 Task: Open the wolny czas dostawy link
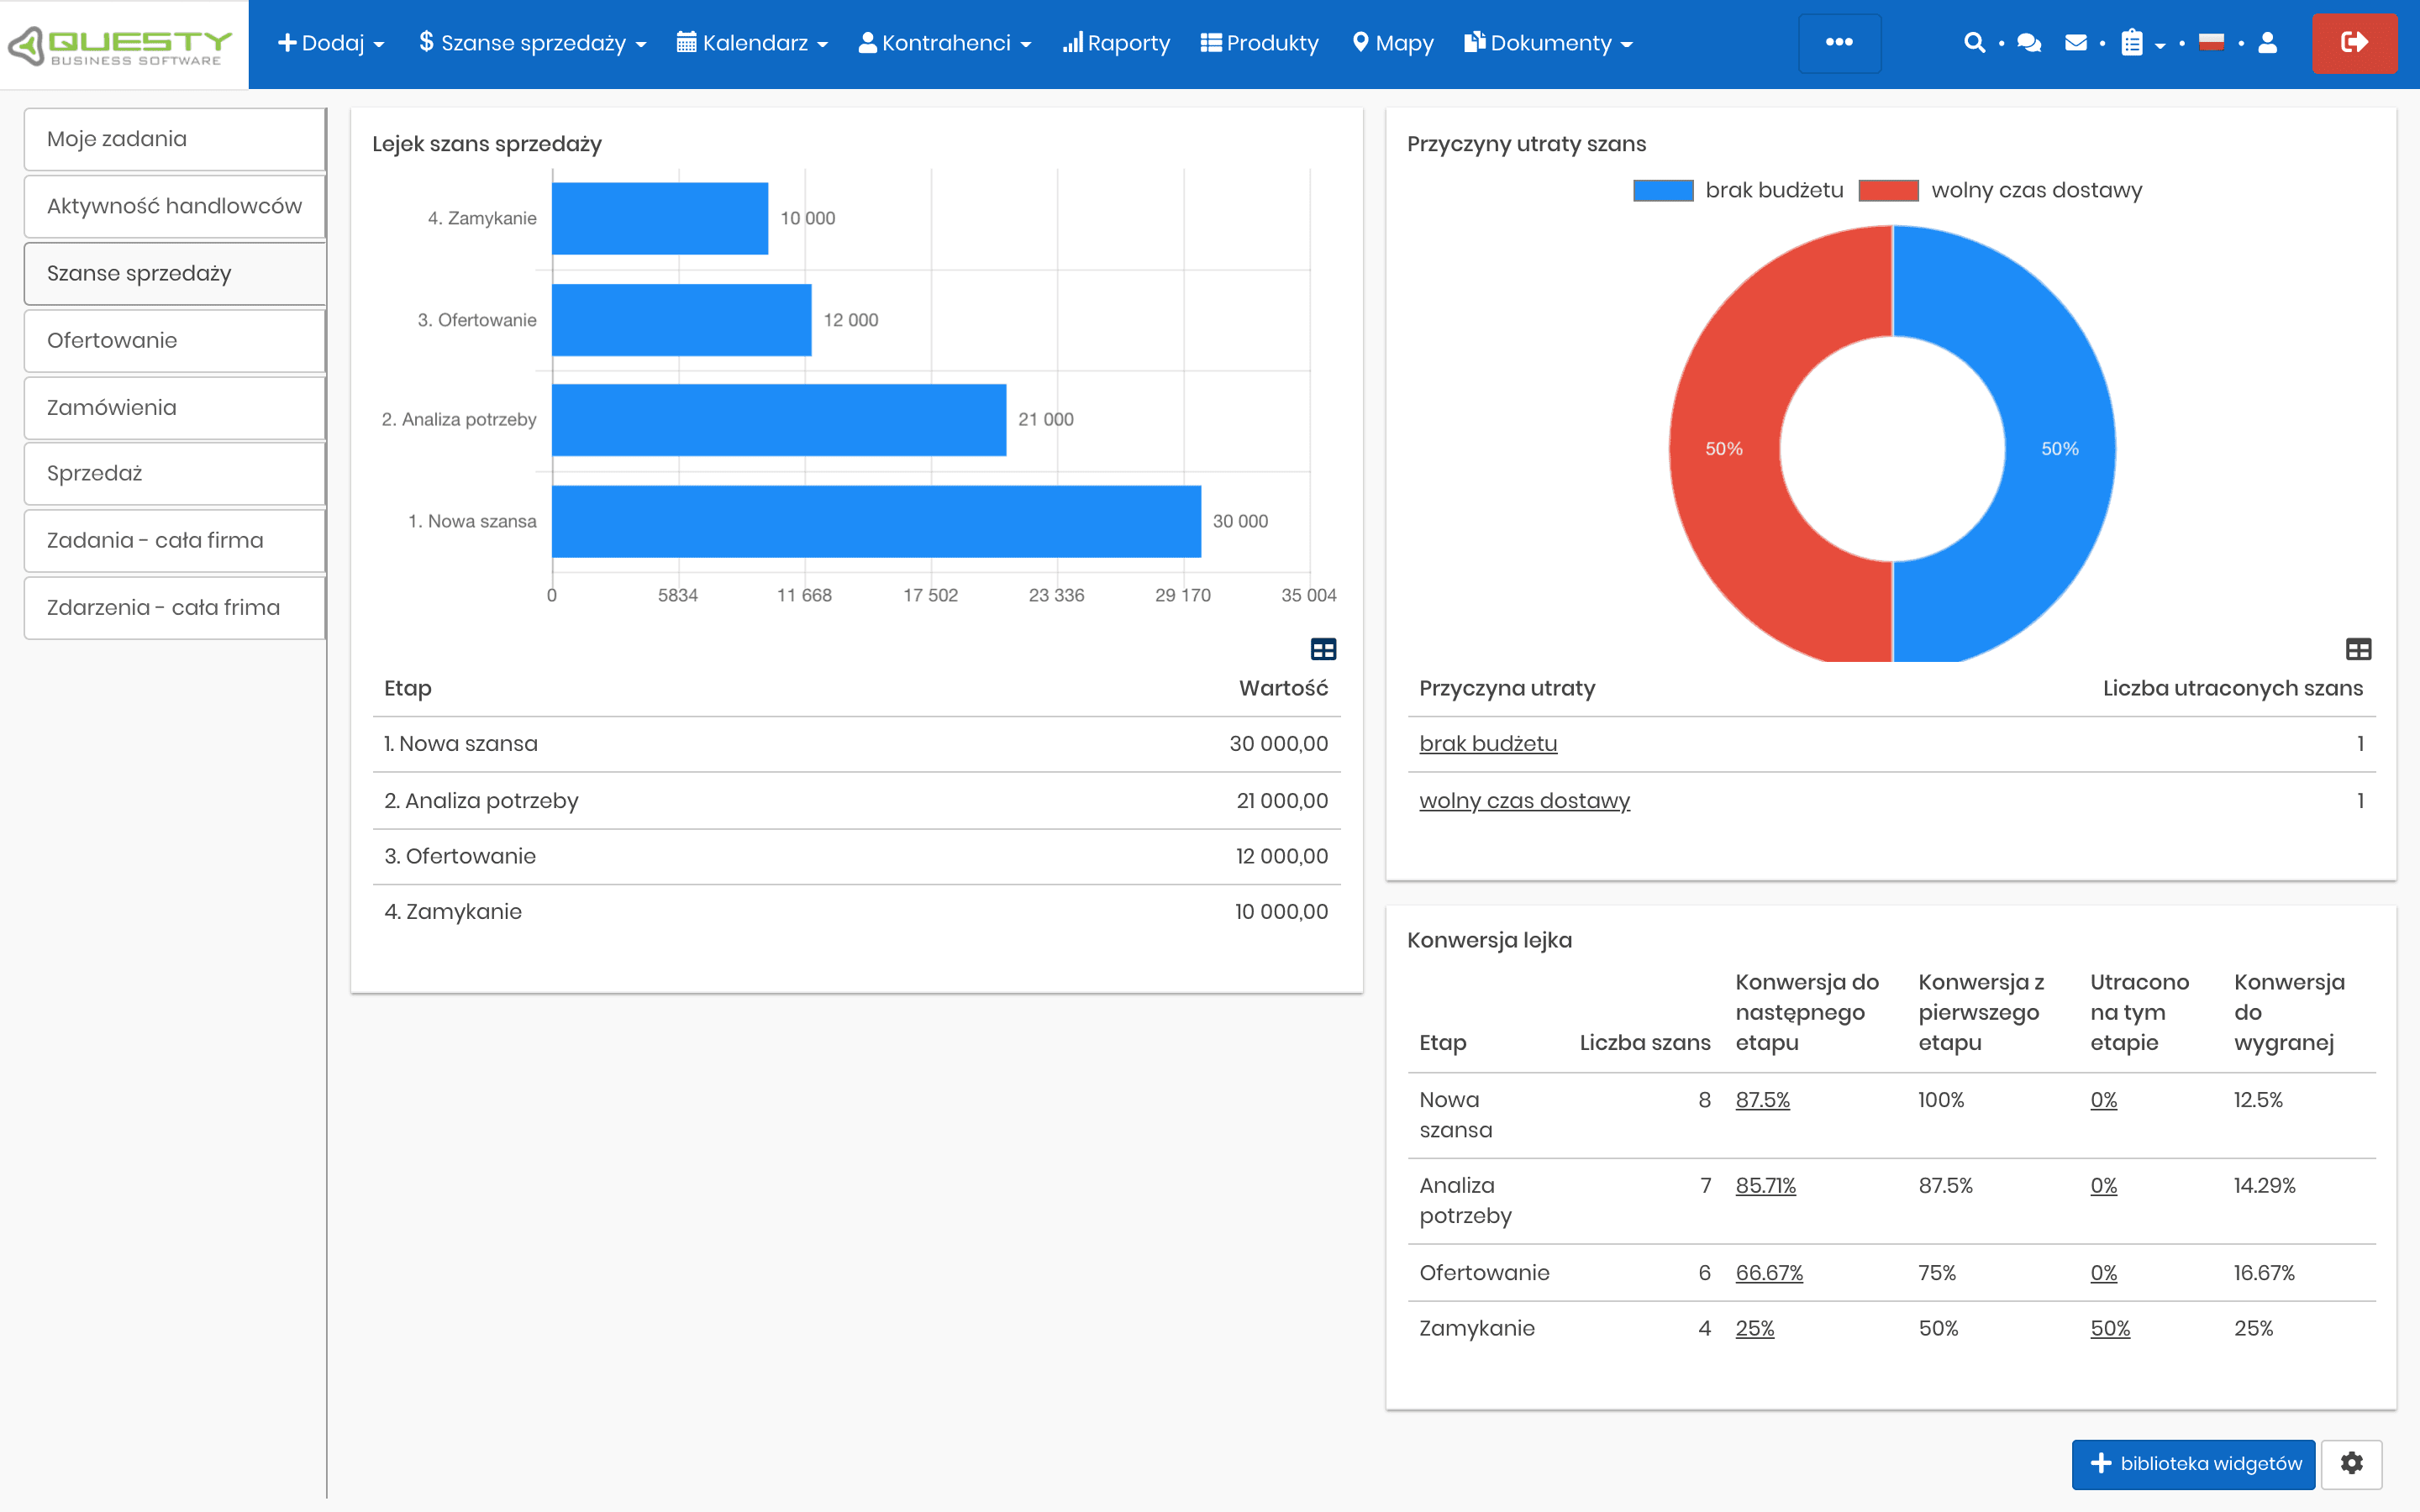(1524, 800)
